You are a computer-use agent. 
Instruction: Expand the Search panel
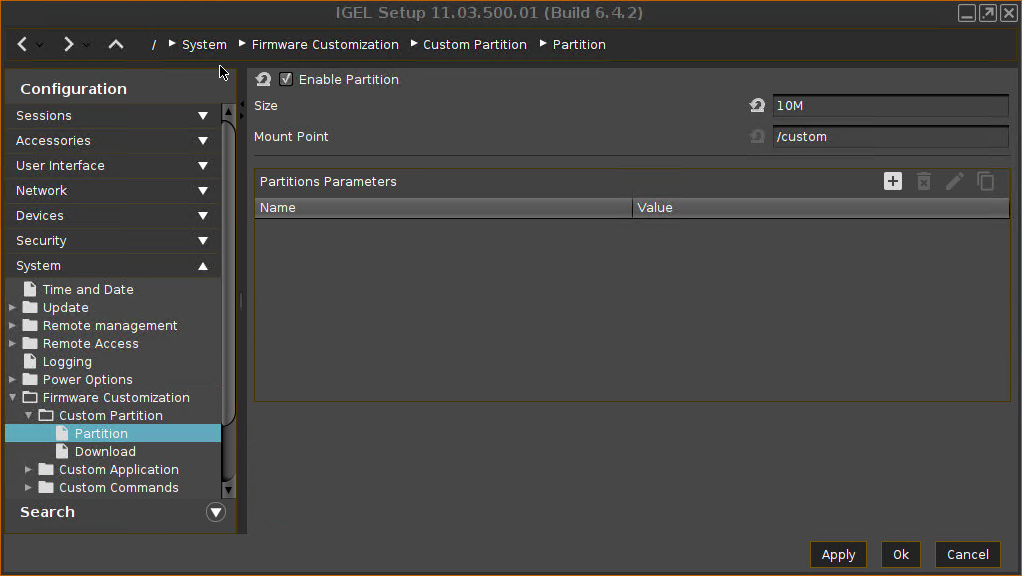tap(215, 512)
